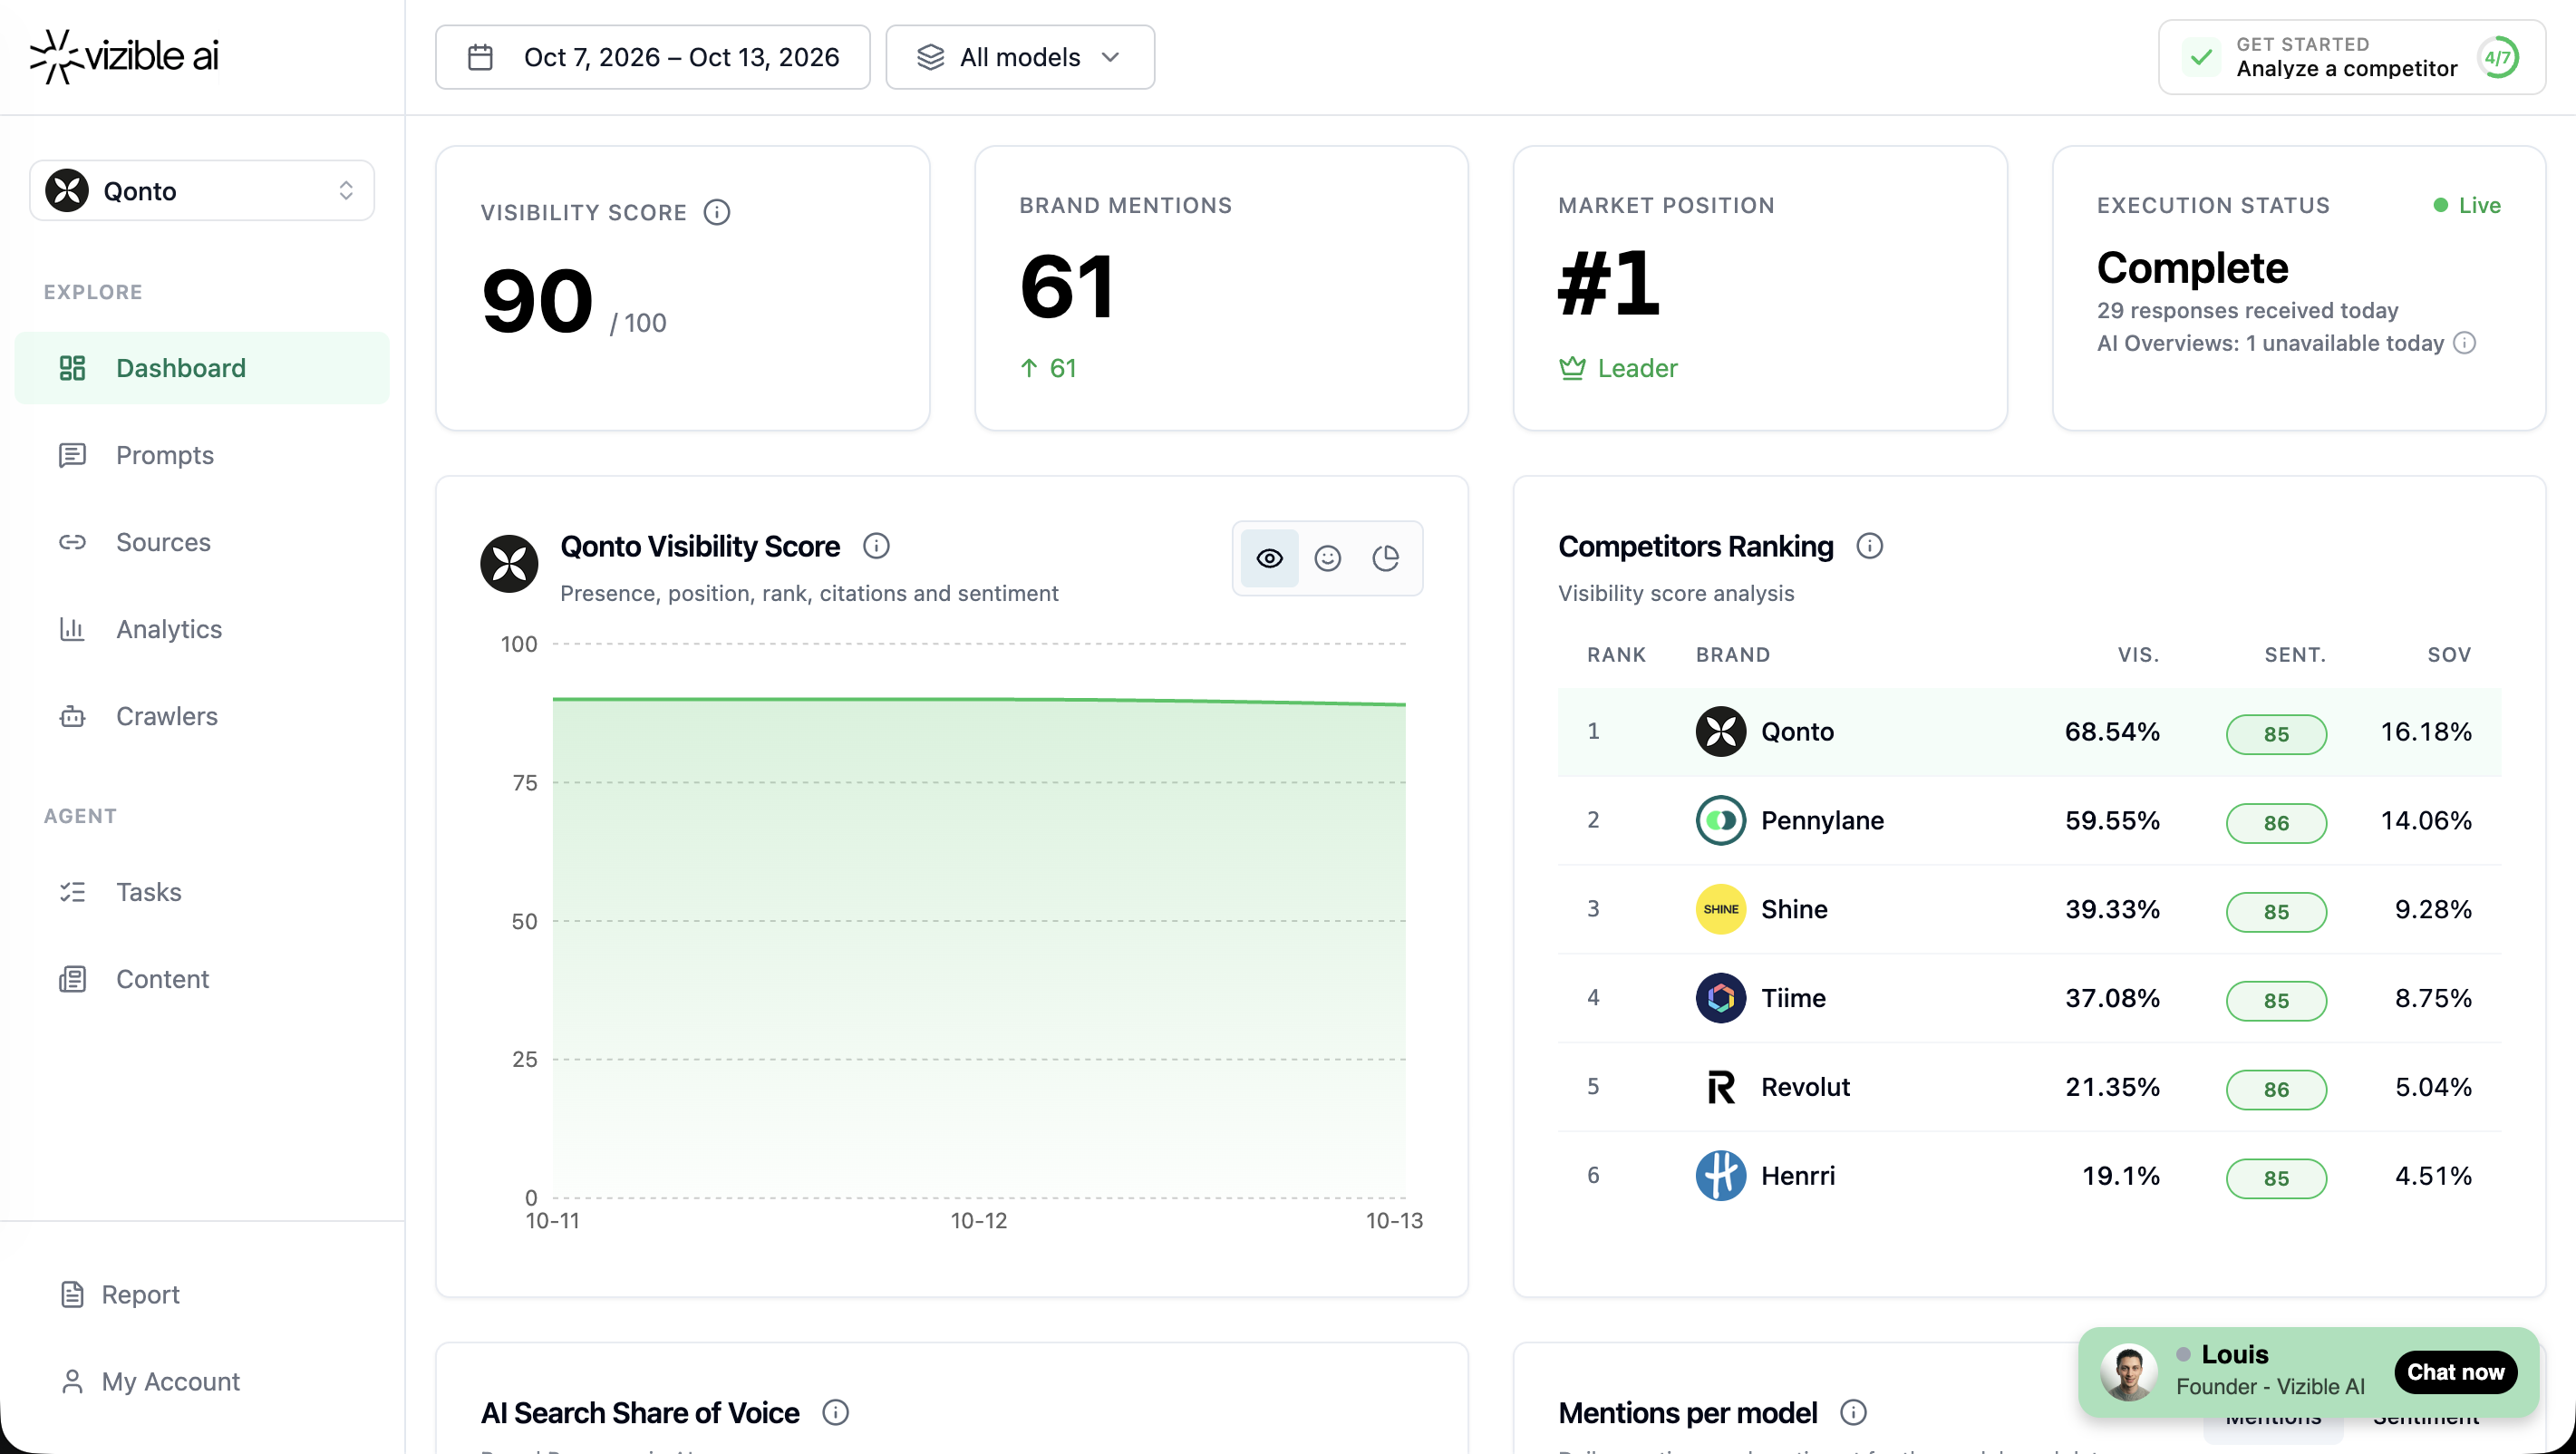
Task: Open the All models dropdown
Action: (1020, 57)
